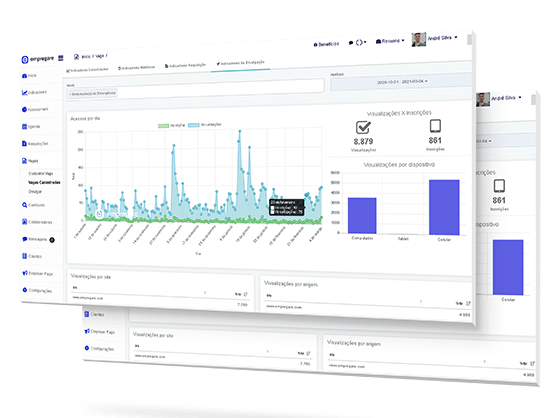
Task: Open Divulgar submenu item
Action: 35,191
